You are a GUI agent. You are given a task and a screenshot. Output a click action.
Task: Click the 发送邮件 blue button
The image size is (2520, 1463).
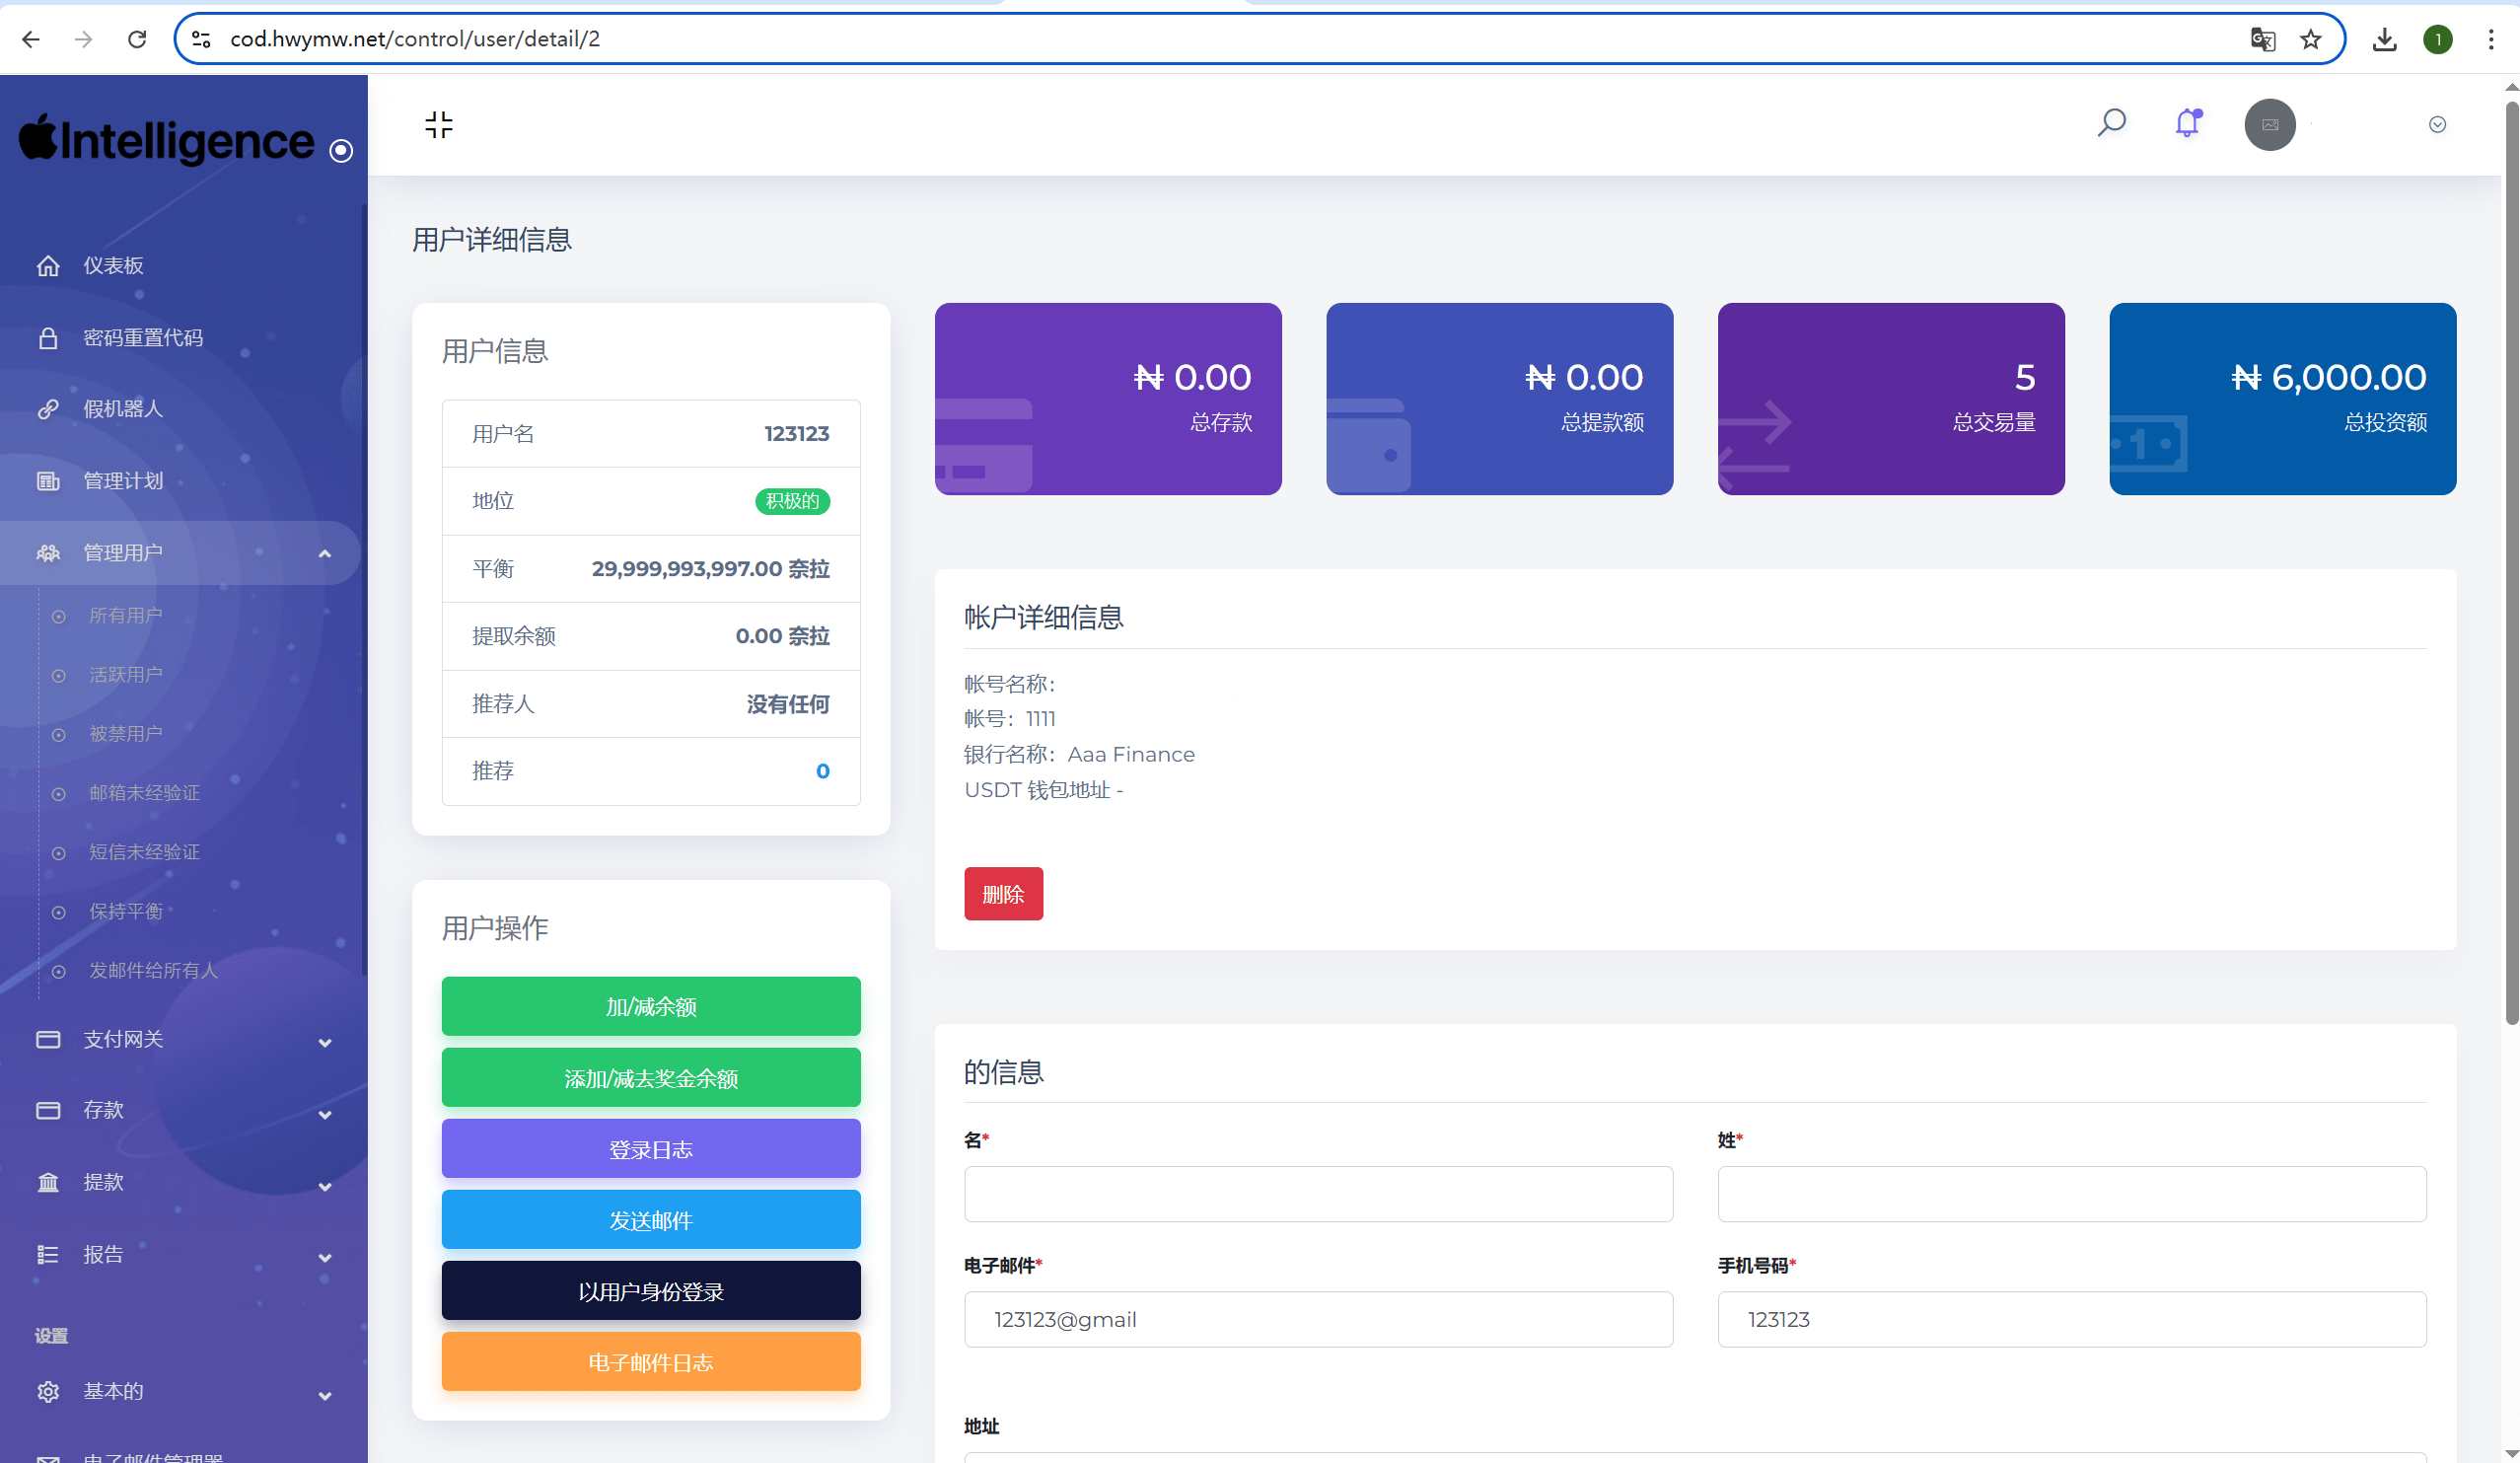[651, 1219]
